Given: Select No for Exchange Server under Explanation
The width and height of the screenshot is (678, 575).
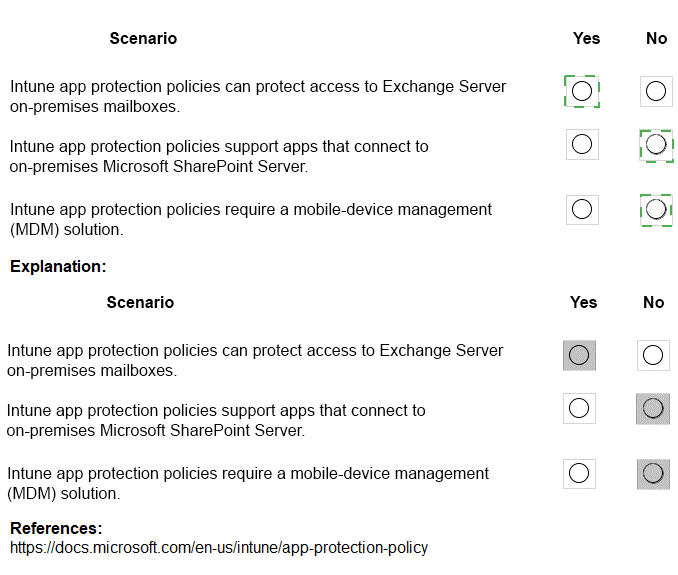Looking at the screenshot, I should (x=653, y=355).
